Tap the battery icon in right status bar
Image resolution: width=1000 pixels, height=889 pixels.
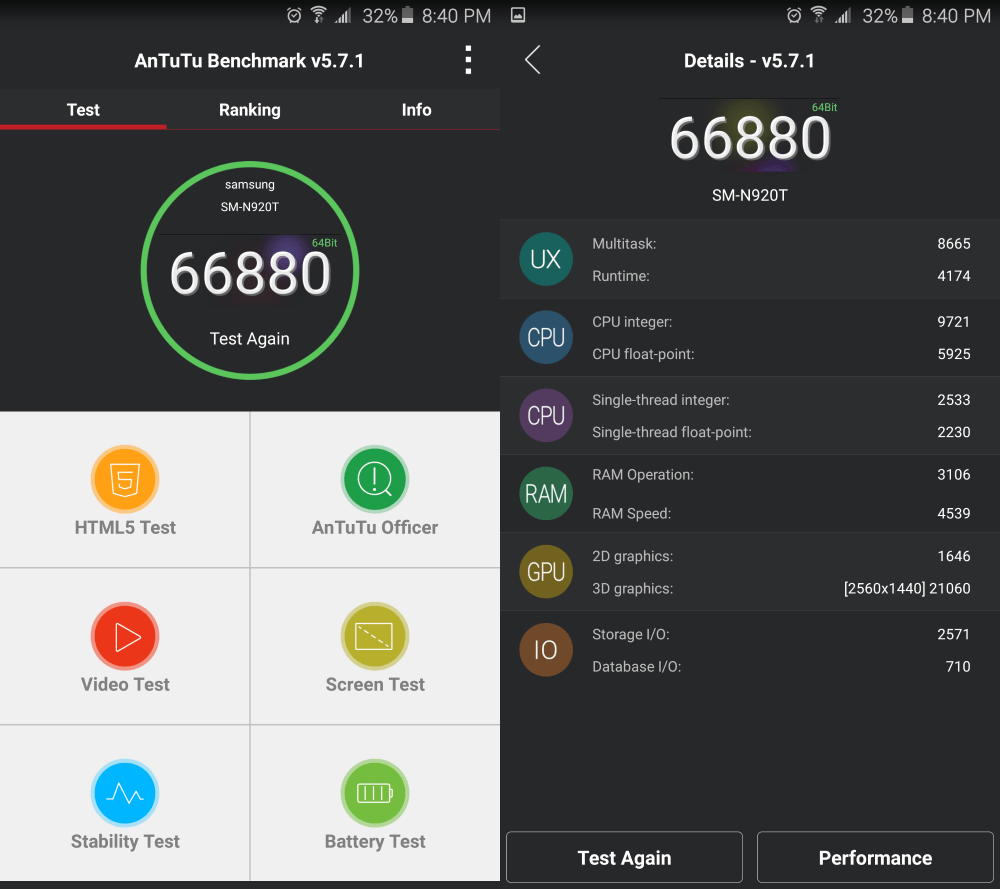(x=907, y=15)
